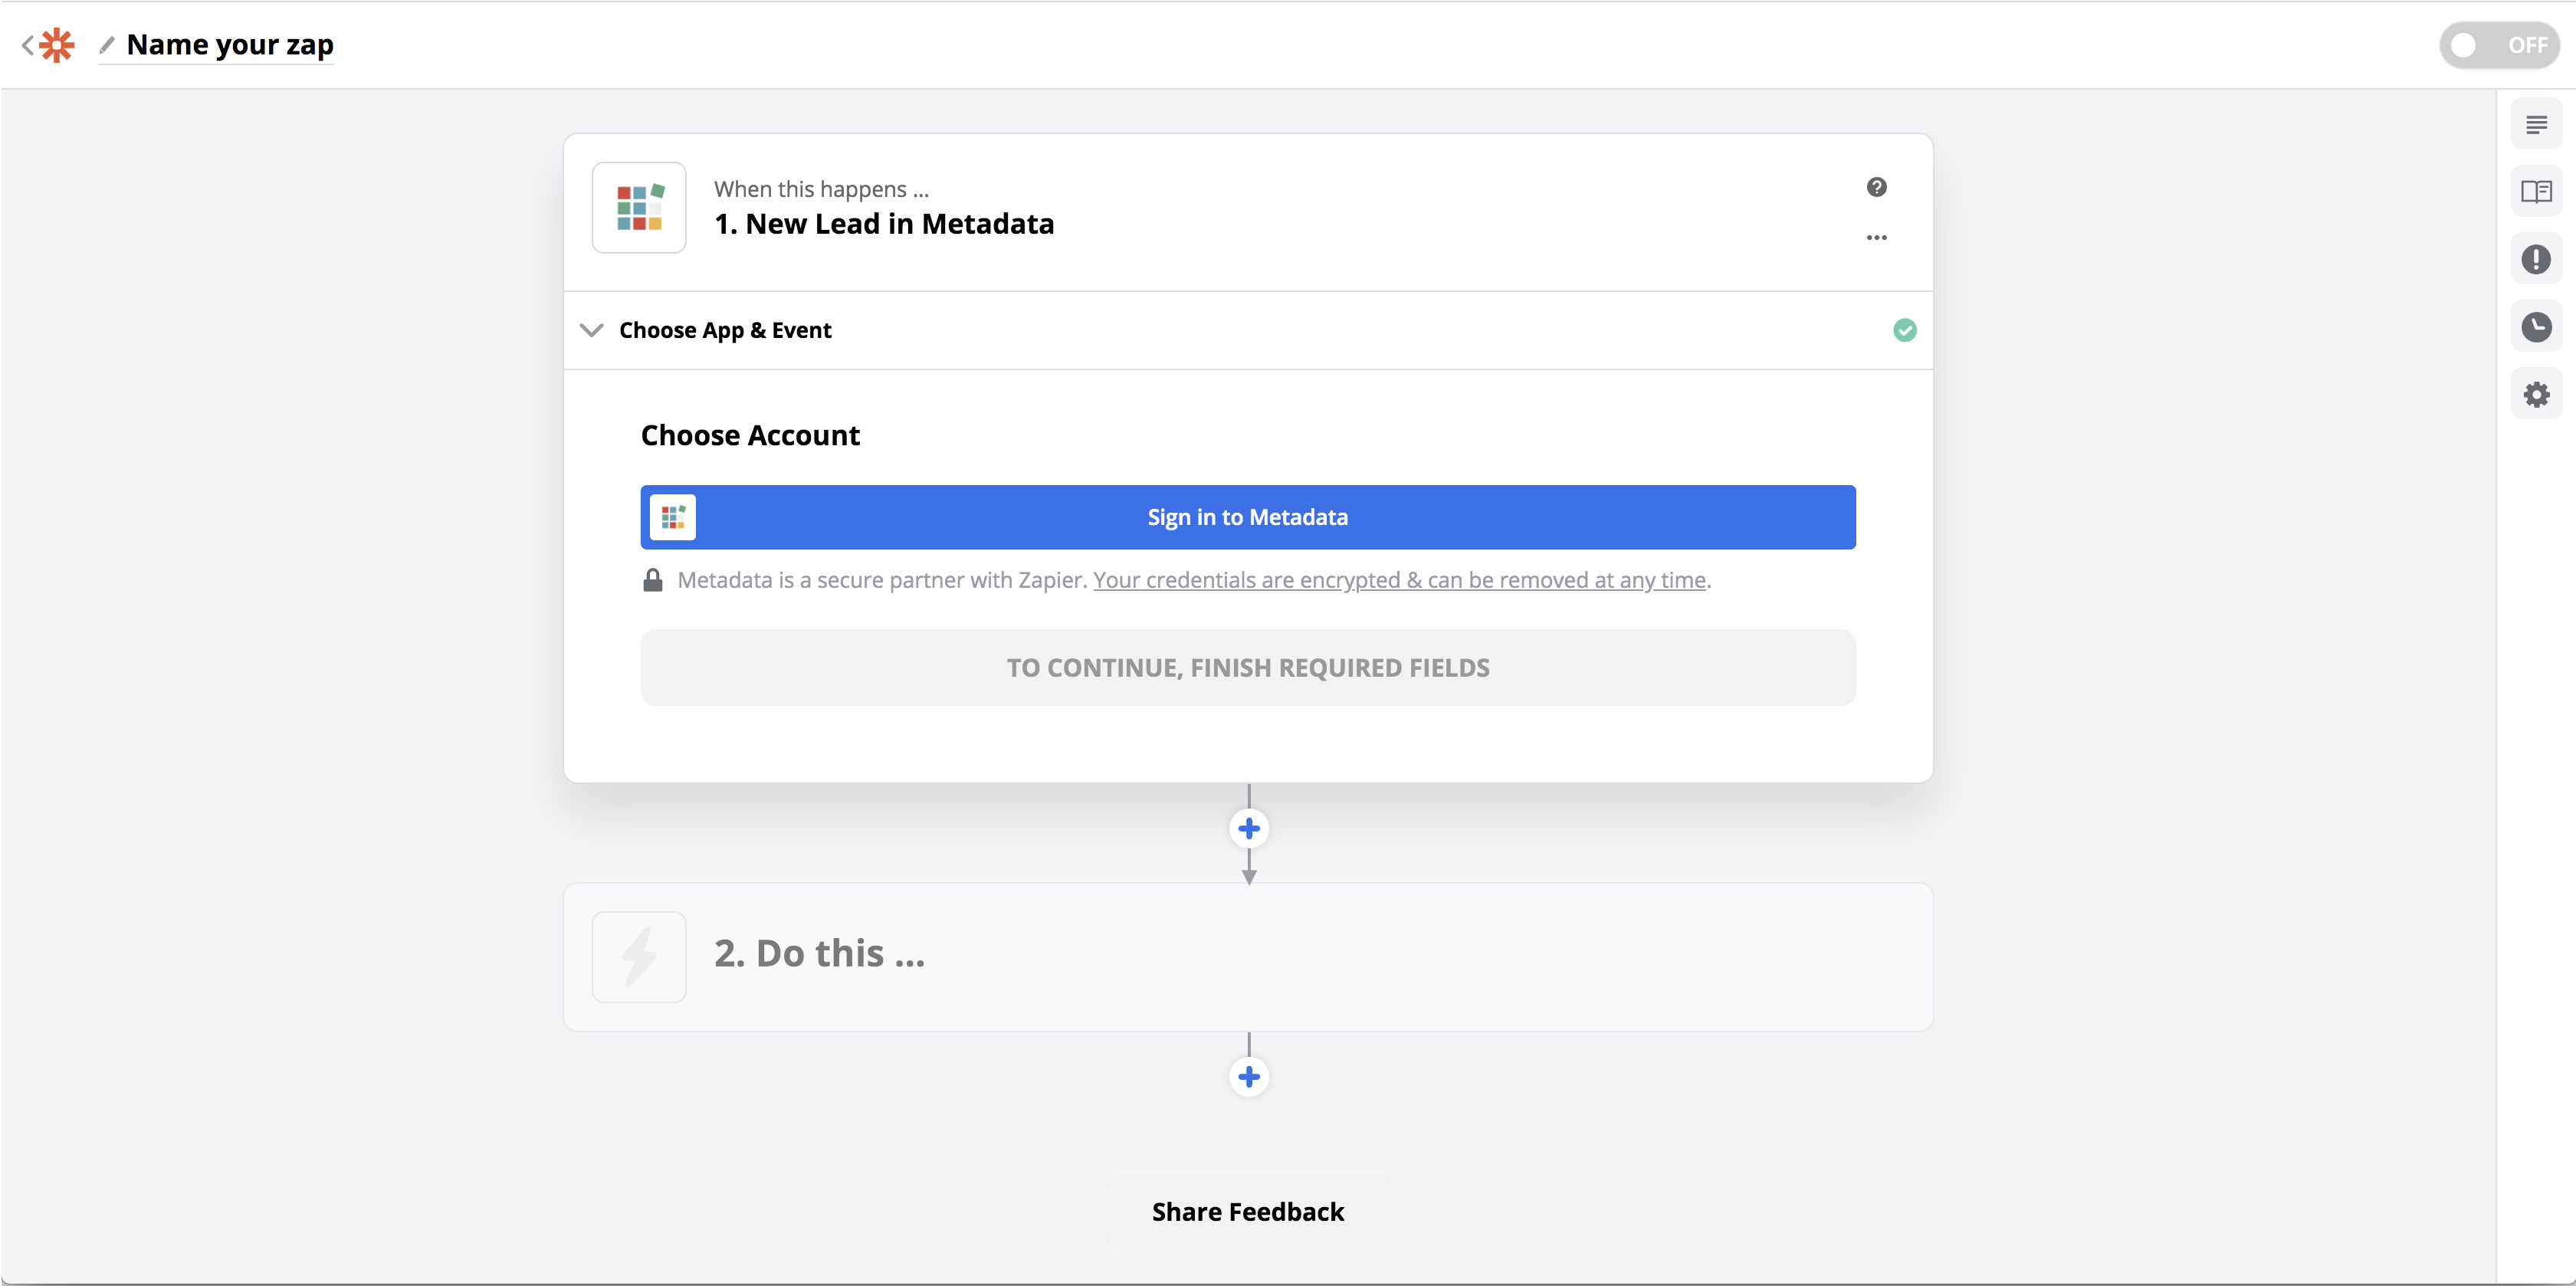2576x1286 pixels.
Task: Show the alert issues sidebar icon
Action: [x=2535, y=260]
